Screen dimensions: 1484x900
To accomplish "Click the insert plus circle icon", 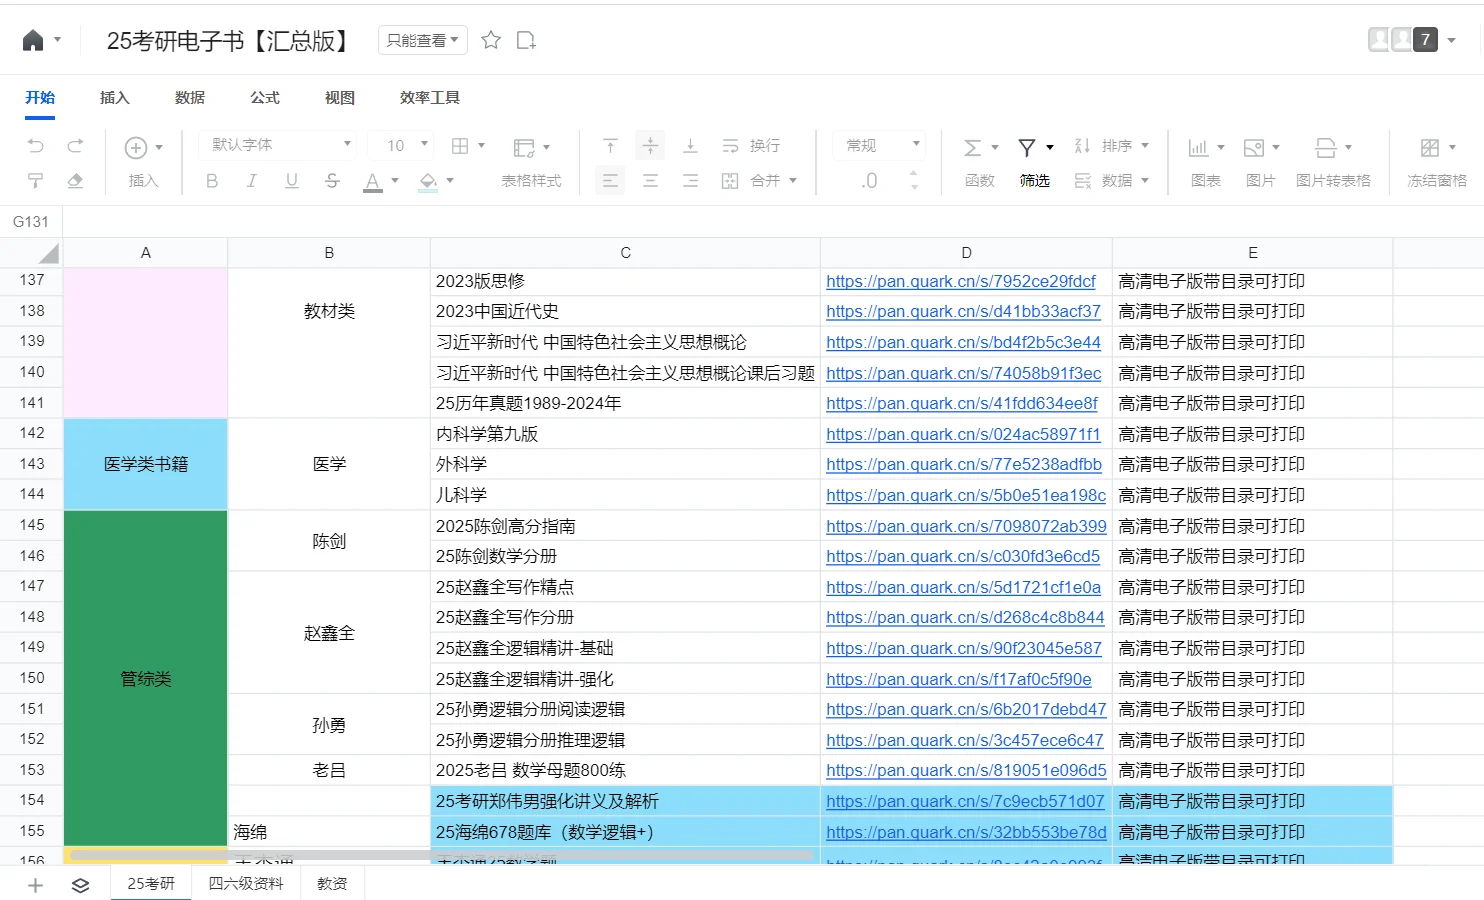I will click(x=136, y=148).
